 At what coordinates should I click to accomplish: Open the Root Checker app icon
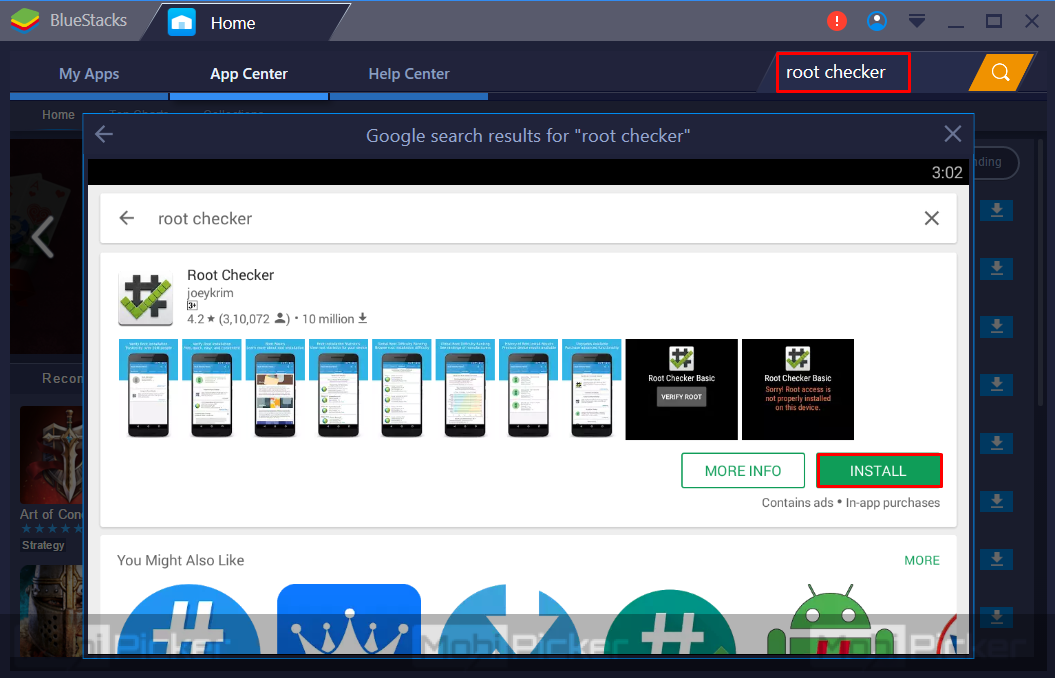coord(145,299)
